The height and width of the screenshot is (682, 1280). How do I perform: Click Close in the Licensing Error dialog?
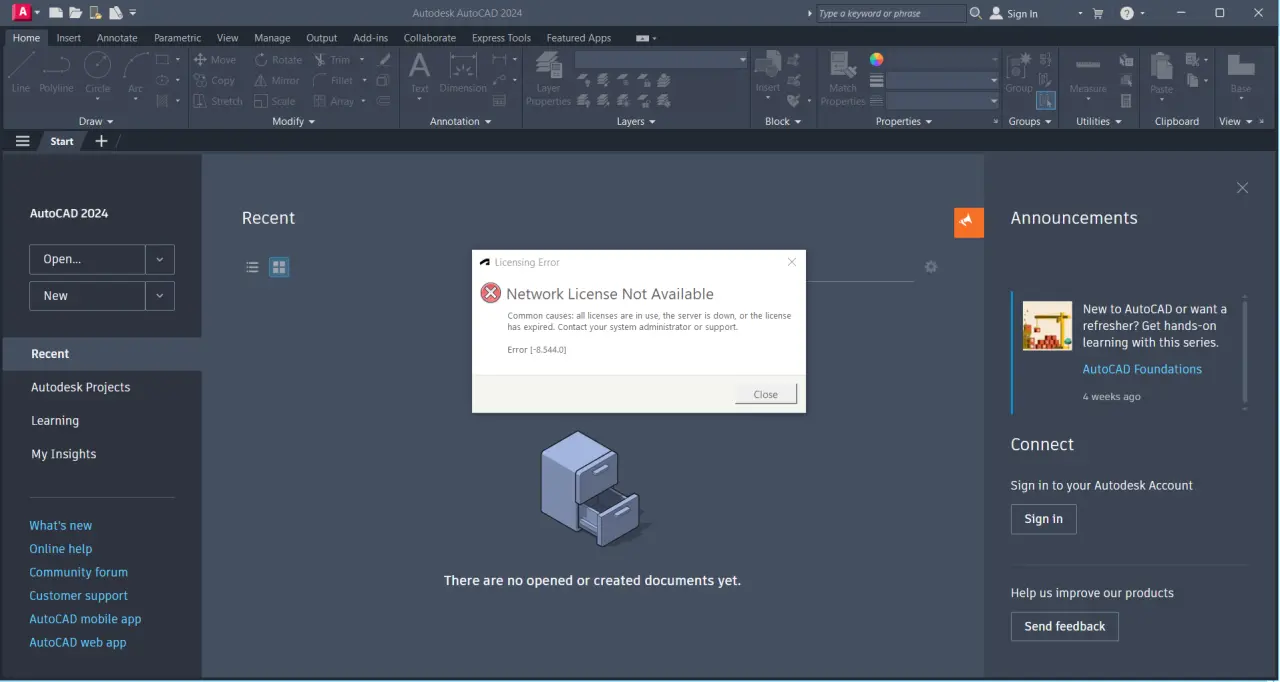(766, 394)
